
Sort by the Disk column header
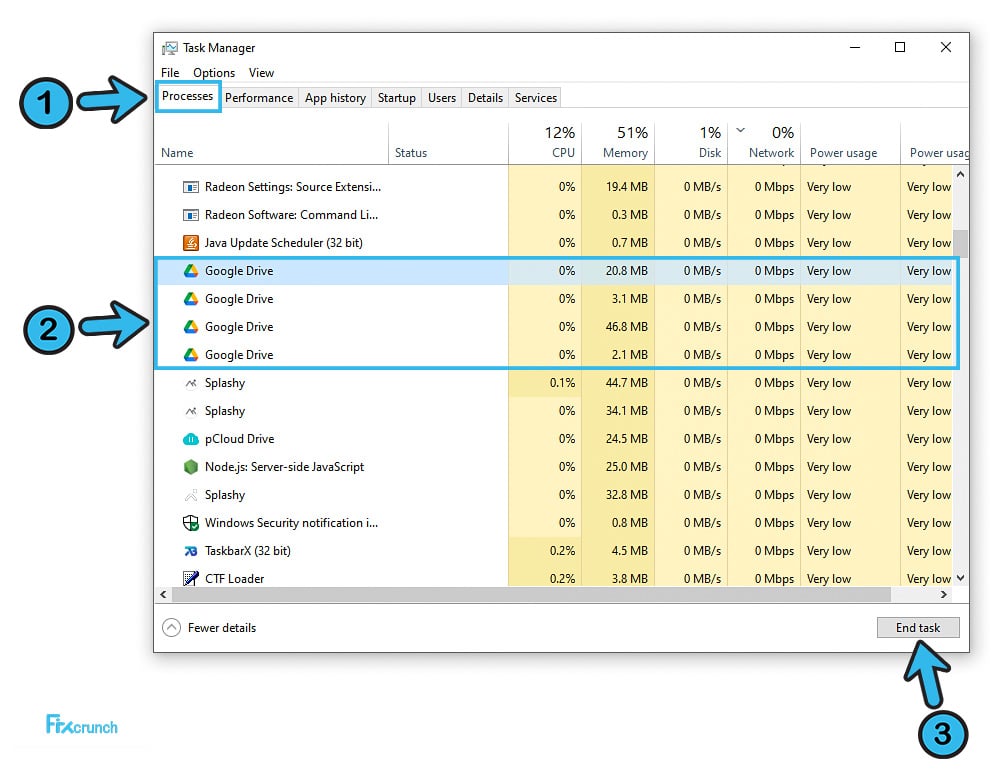(691, 144)
